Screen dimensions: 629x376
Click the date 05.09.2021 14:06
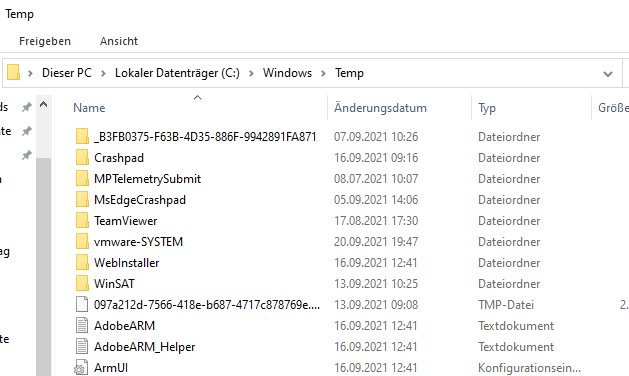[x=376, y=200]
